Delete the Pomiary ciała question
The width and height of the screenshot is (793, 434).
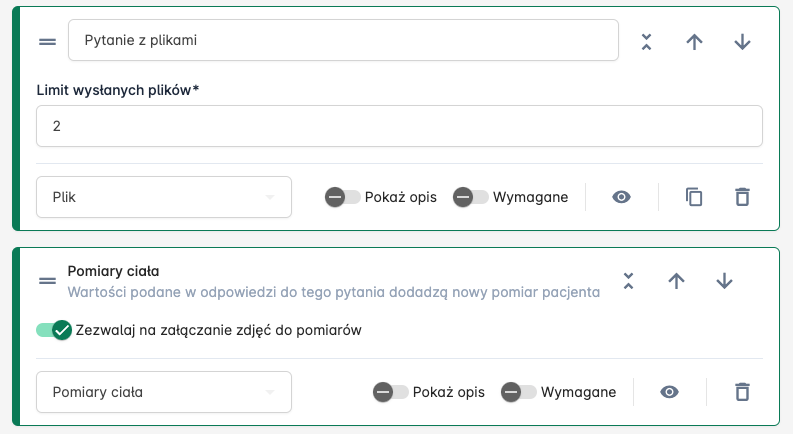pos(742,392)
